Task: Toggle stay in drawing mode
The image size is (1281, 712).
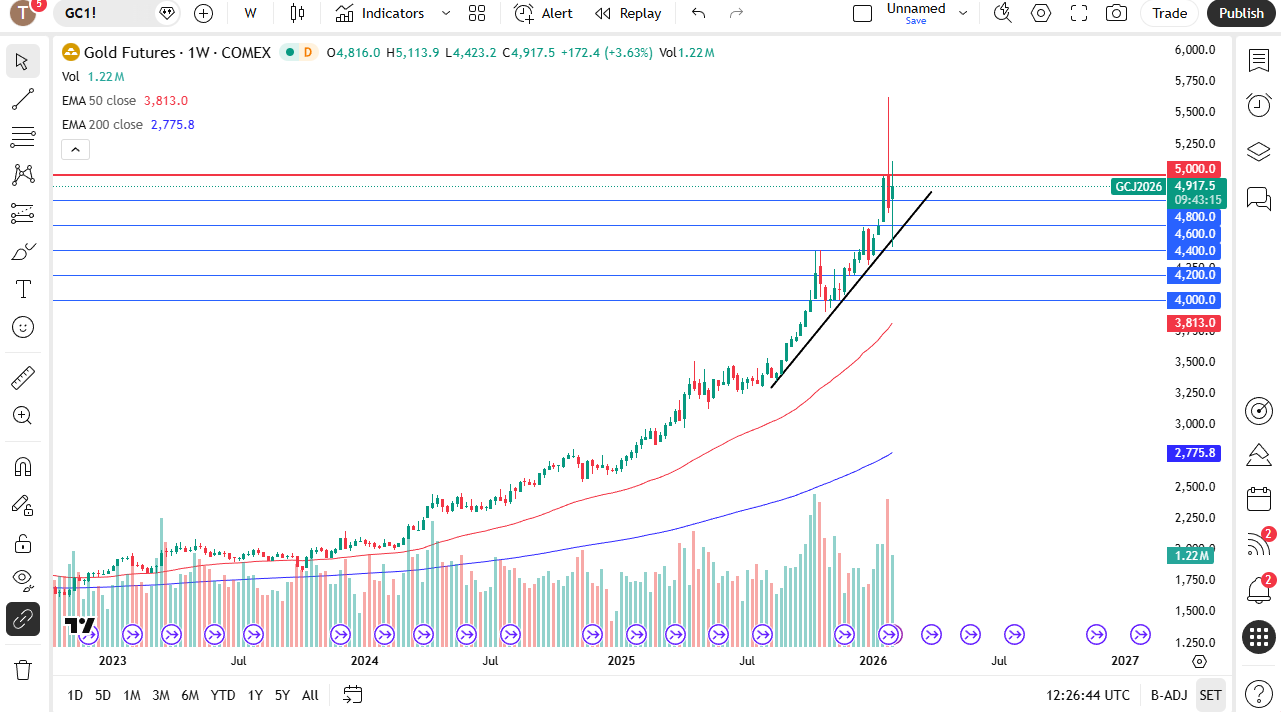Action: click(22, 505)
